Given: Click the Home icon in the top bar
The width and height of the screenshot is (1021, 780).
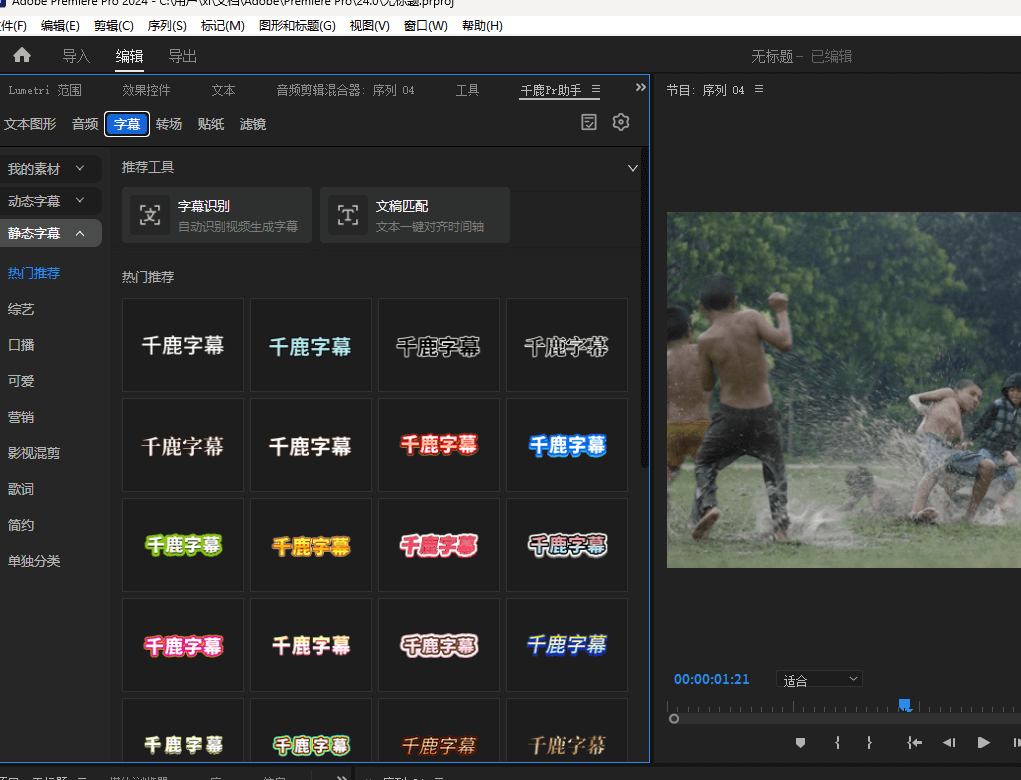Looking at the screenshot, I should pos(22,56).
